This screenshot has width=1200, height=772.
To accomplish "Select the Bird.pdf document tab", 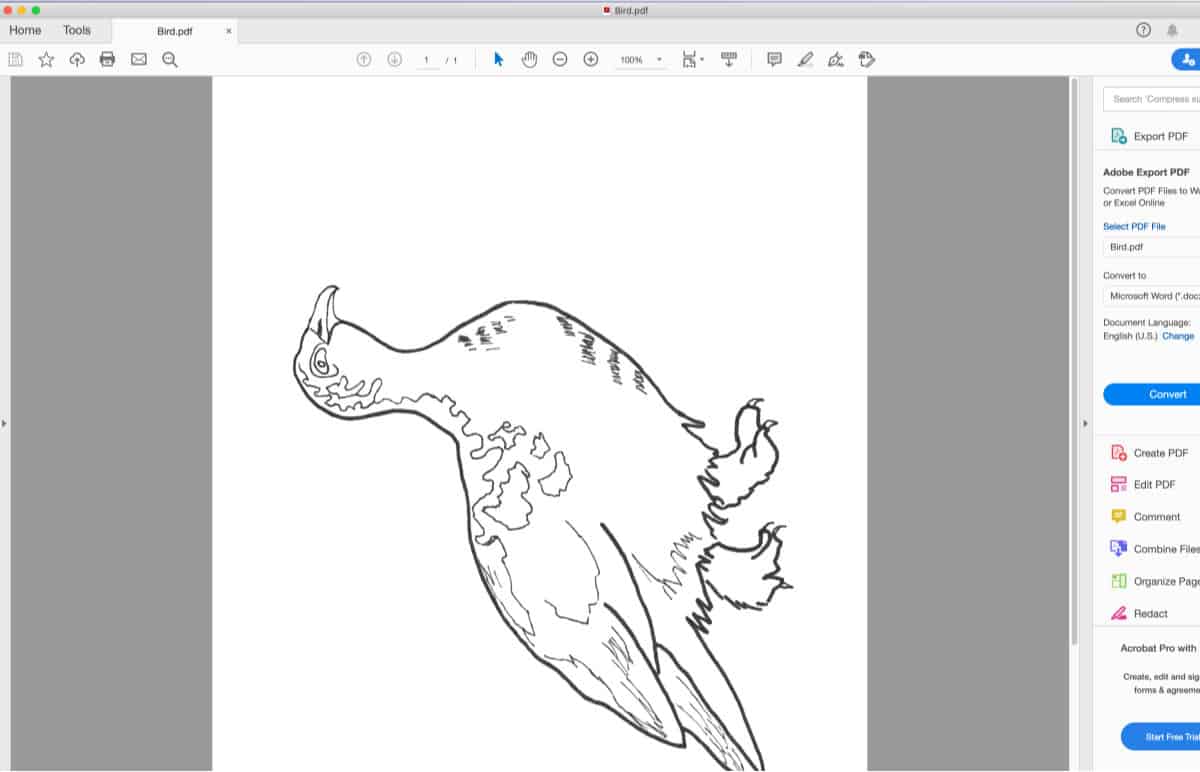I will (174, 31).
